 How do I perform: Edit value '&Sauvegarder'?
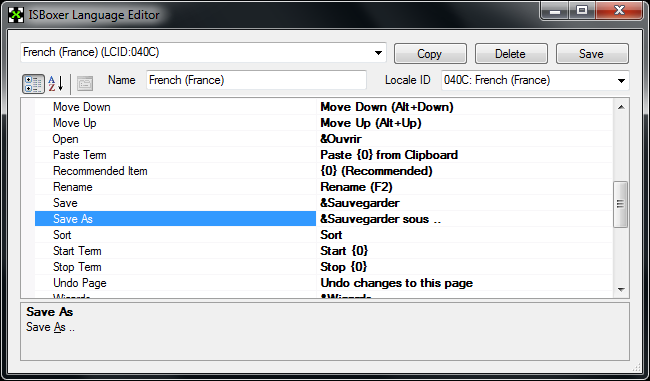[465, 203]
